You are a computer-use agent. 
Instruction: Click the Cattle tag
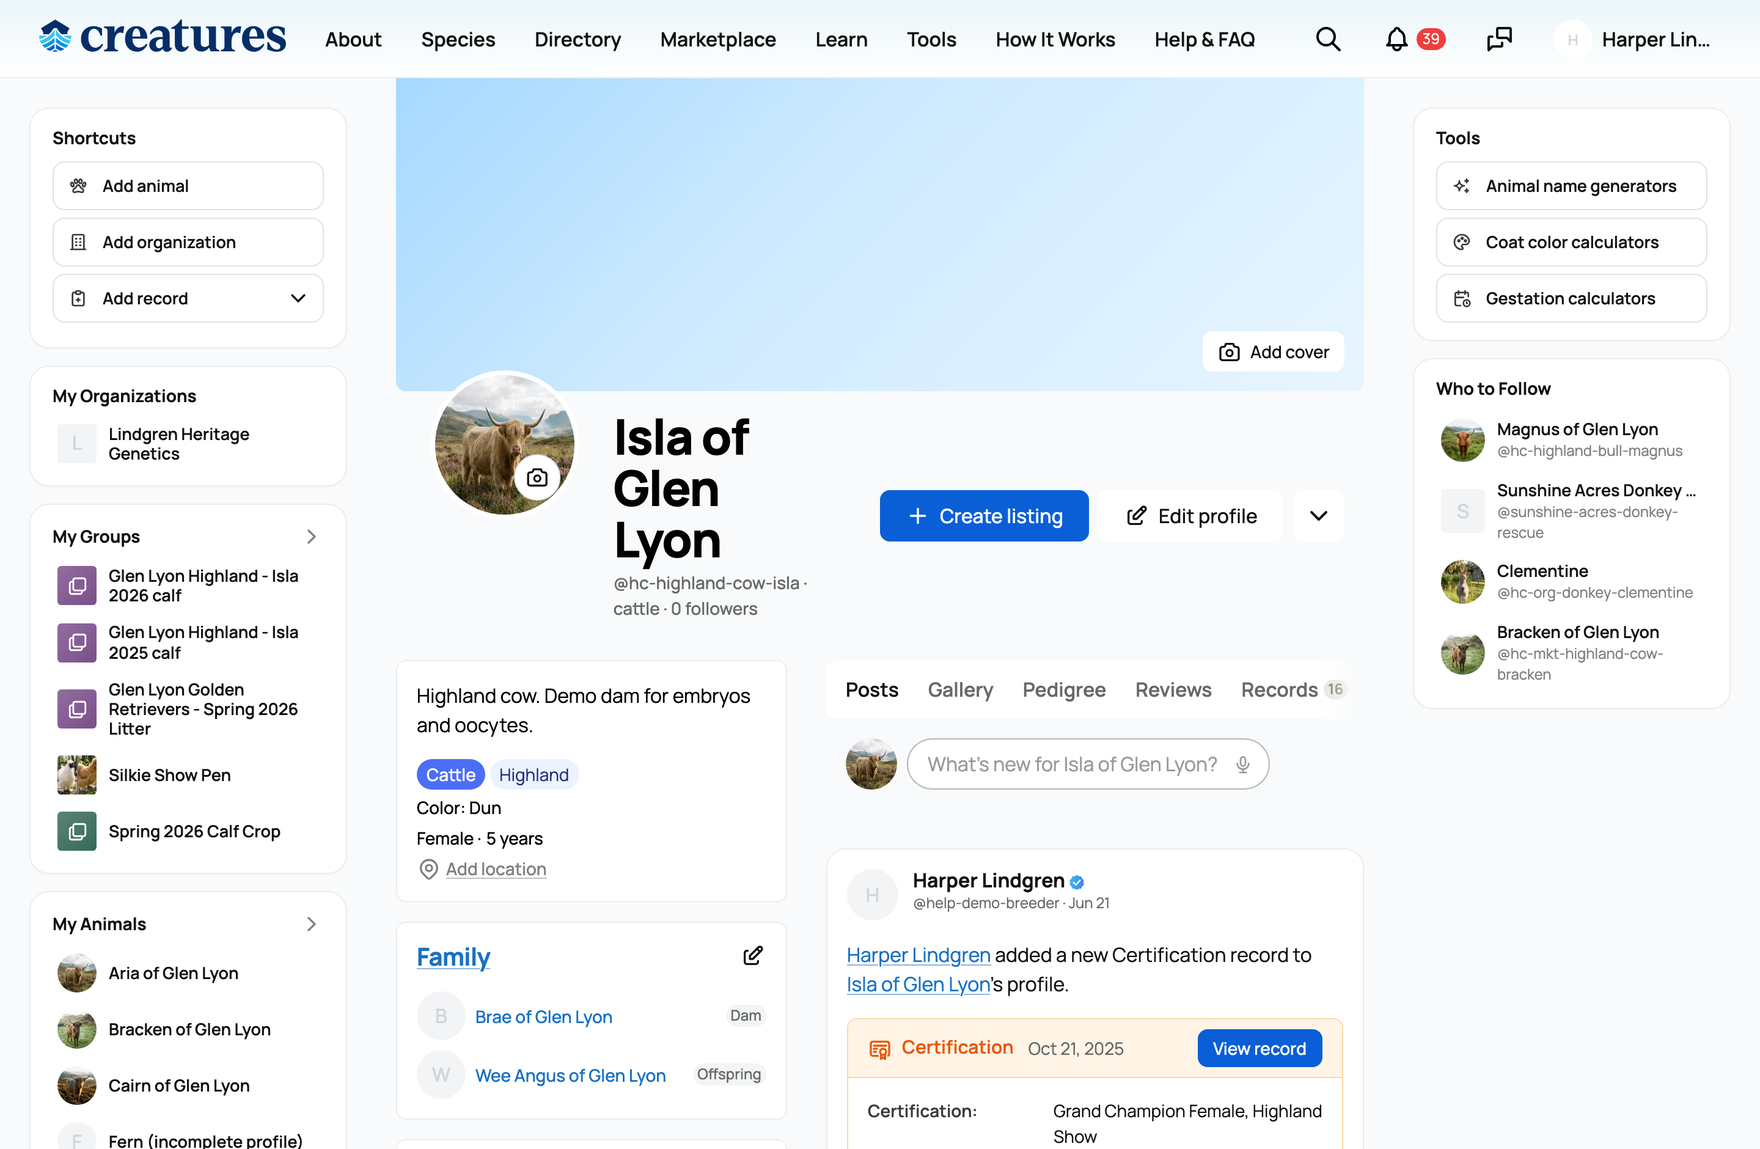click(451, 775)
